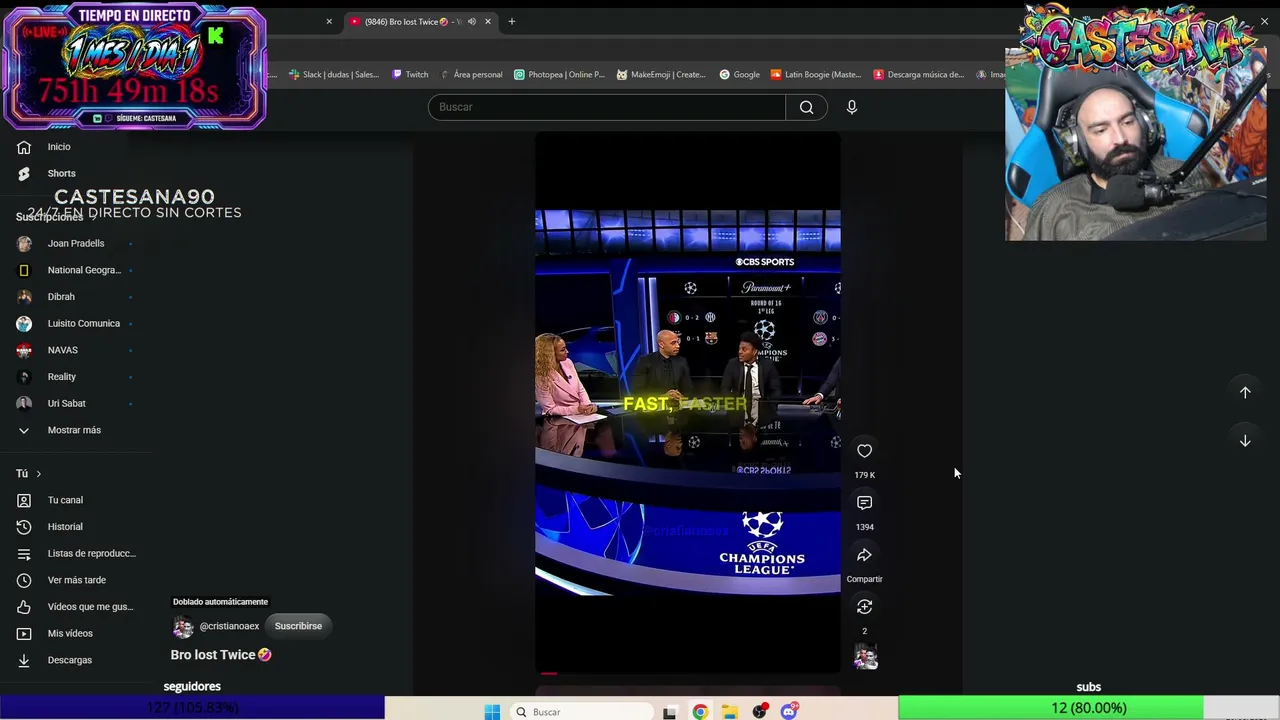Go to YouTube Inicio in sidebar
The height and width of the screenshot is (720, 1280).
59,147
